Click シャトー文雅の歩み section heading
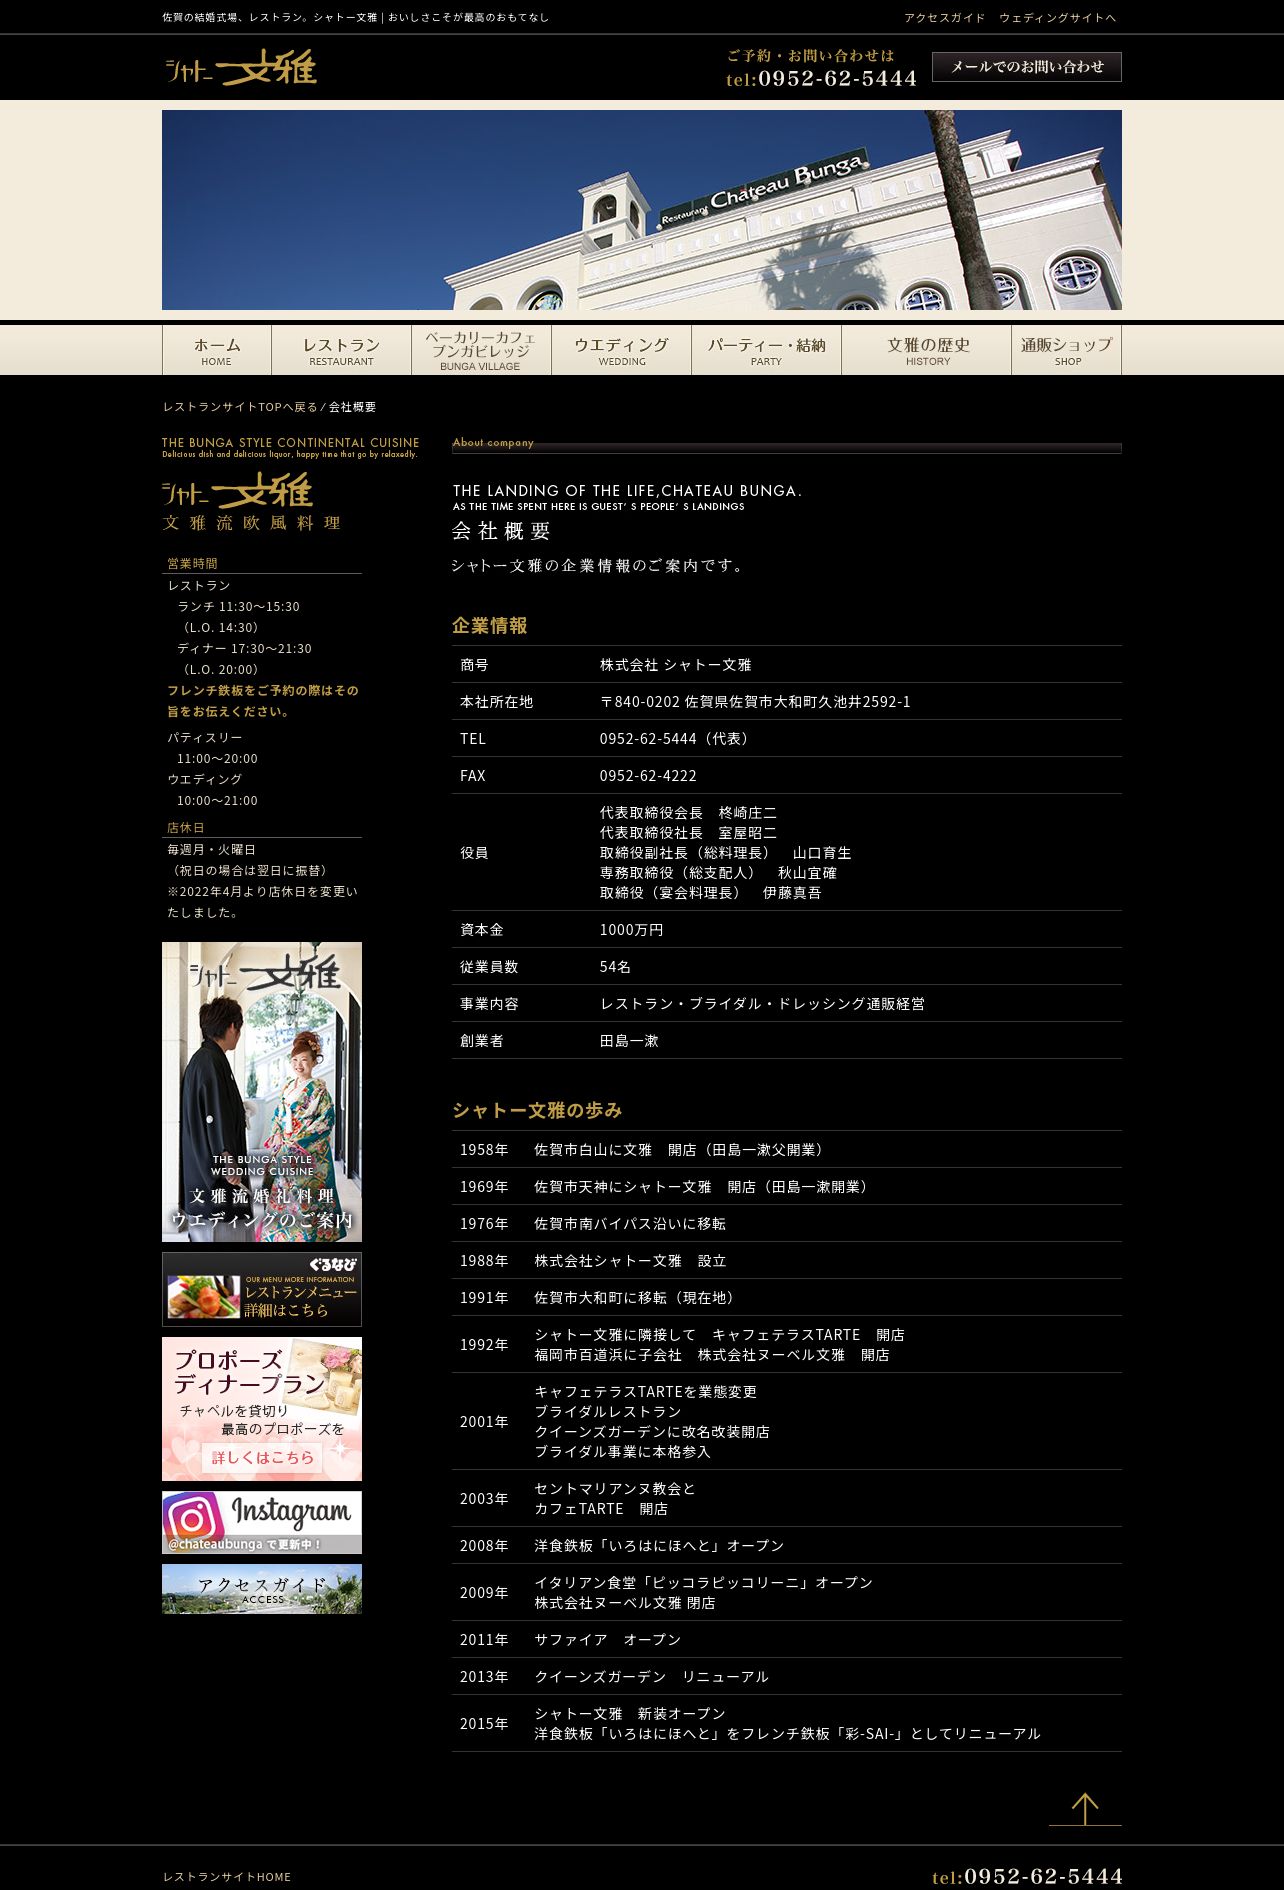Image resolution: width=1284 pixels, height=1890 pixels. tap(537, 1110)
